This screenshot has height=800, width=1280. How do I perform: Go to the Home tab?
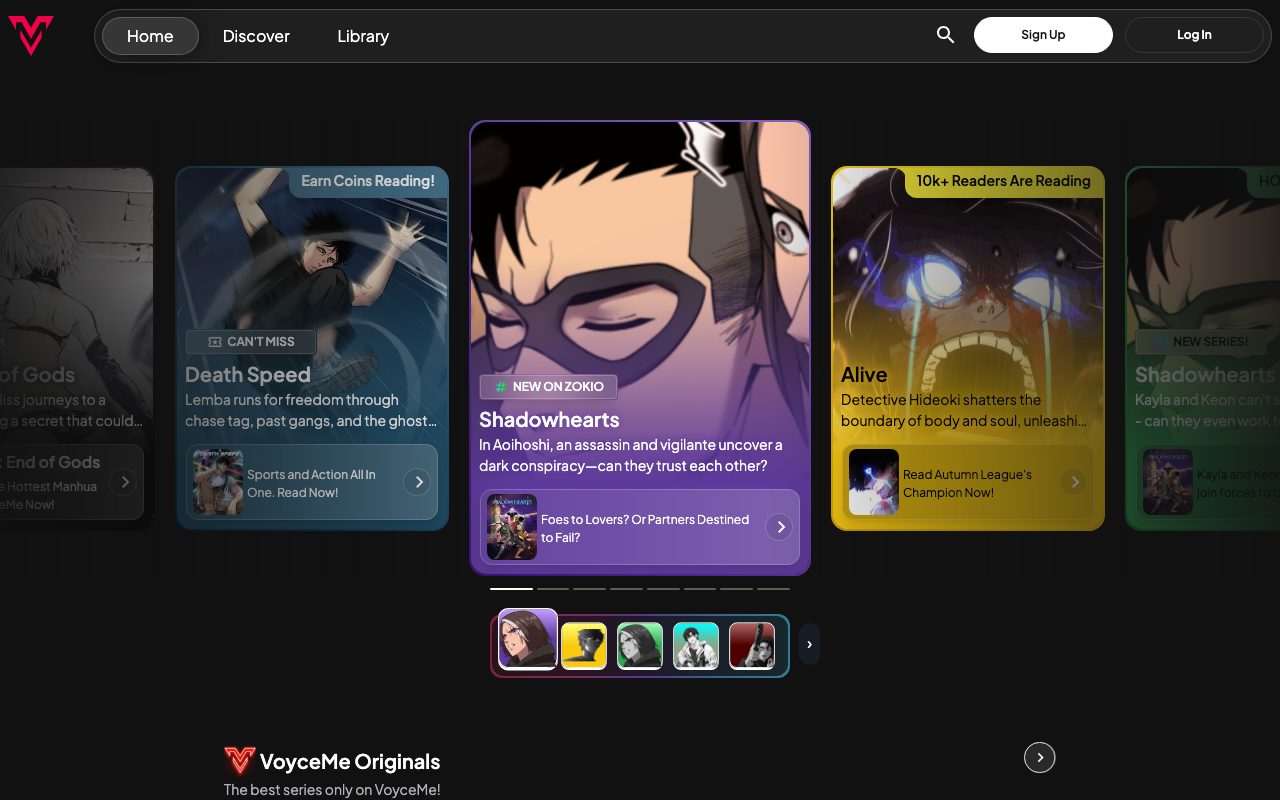click(x=150, y=36)
